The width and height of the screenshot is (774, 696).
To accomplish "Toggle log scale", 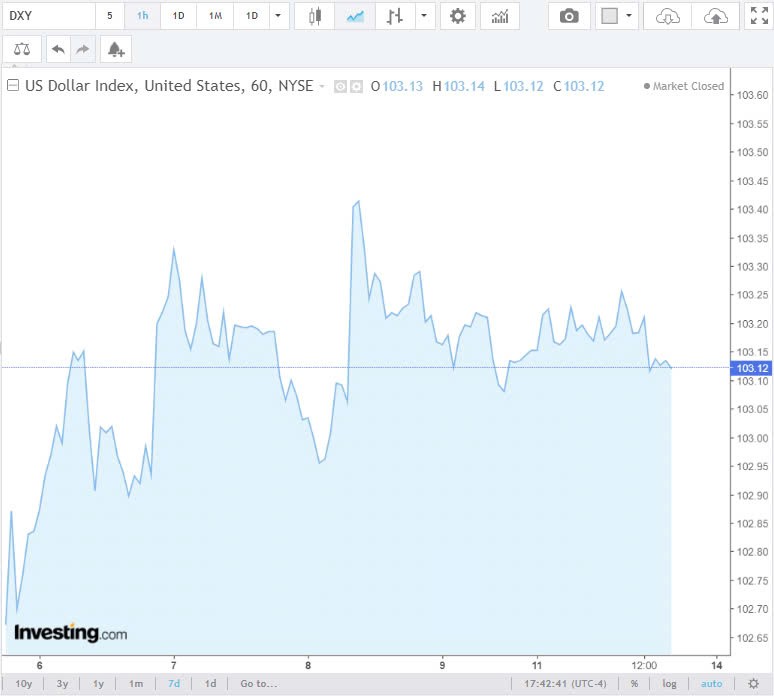I will click(x=669, y=684).
